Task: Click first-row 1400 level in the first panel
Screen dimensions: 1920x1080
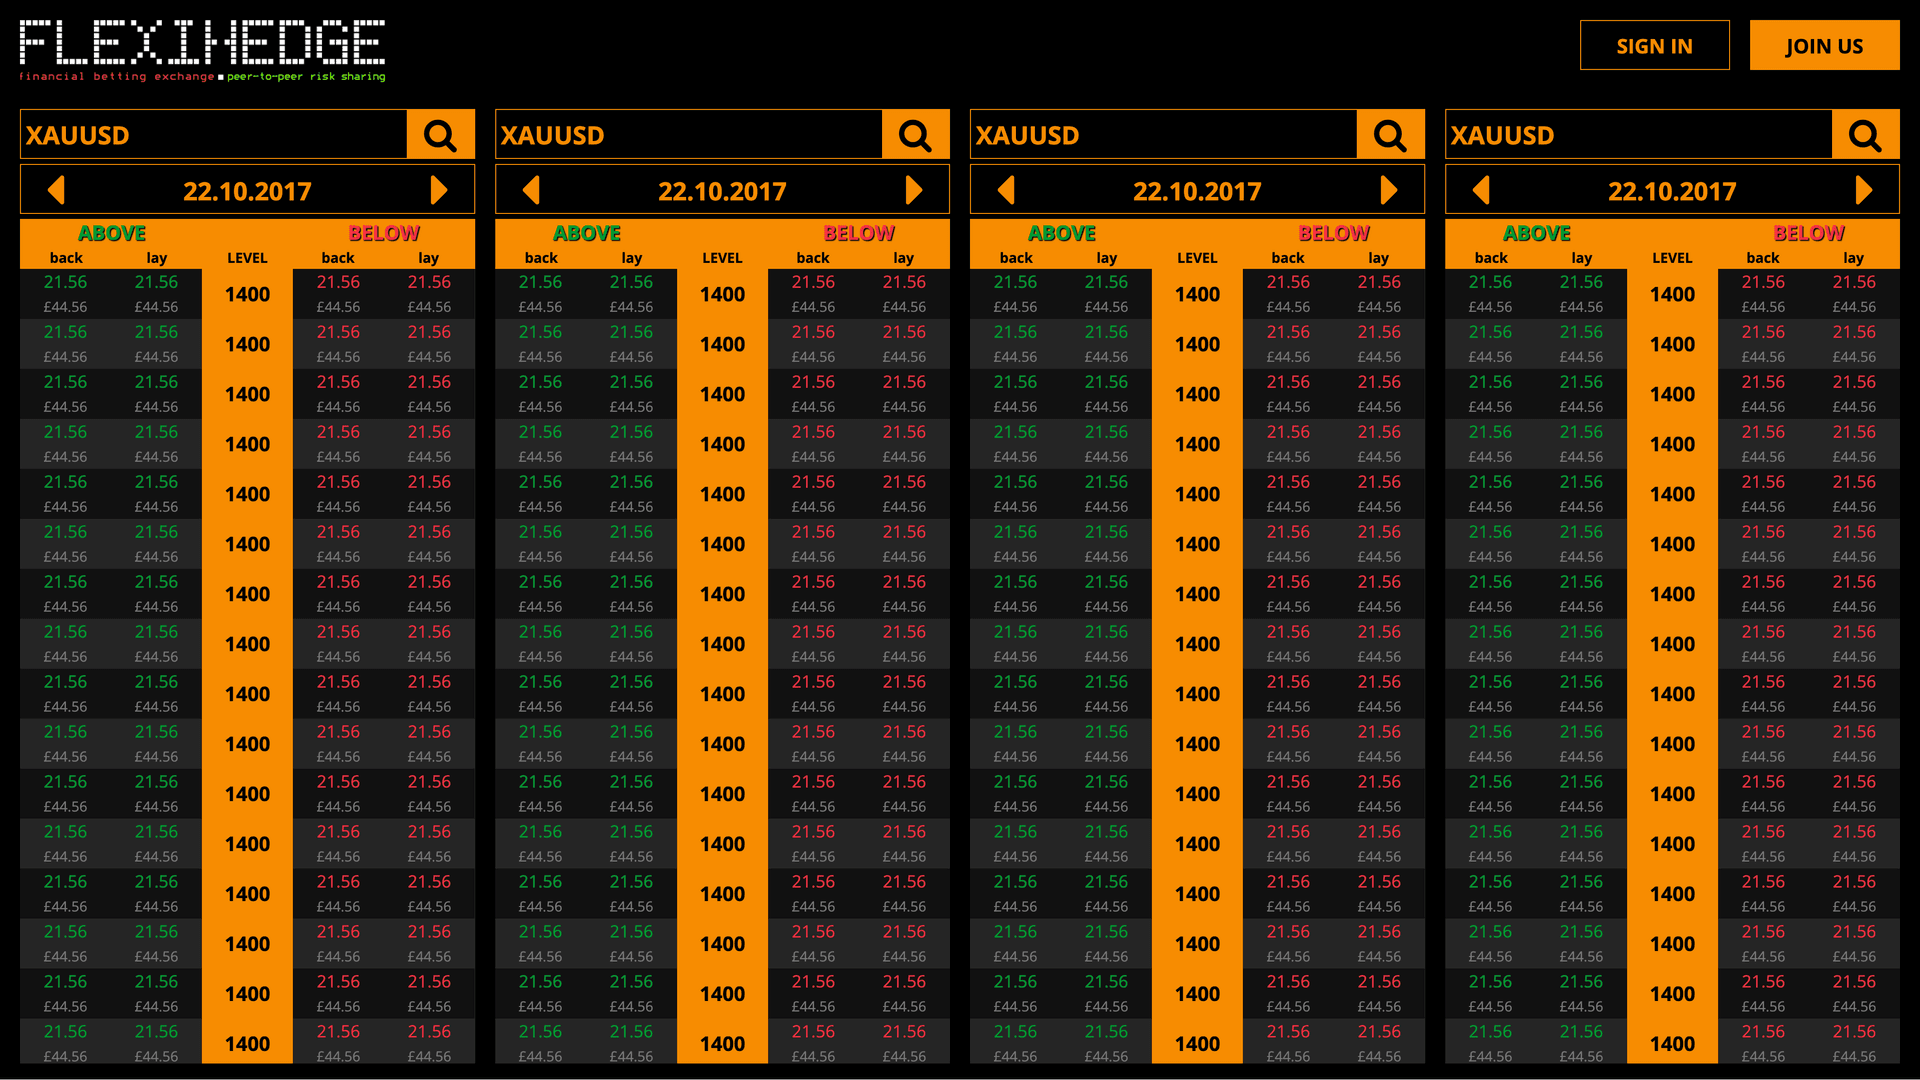Action: tap(247, 295)
